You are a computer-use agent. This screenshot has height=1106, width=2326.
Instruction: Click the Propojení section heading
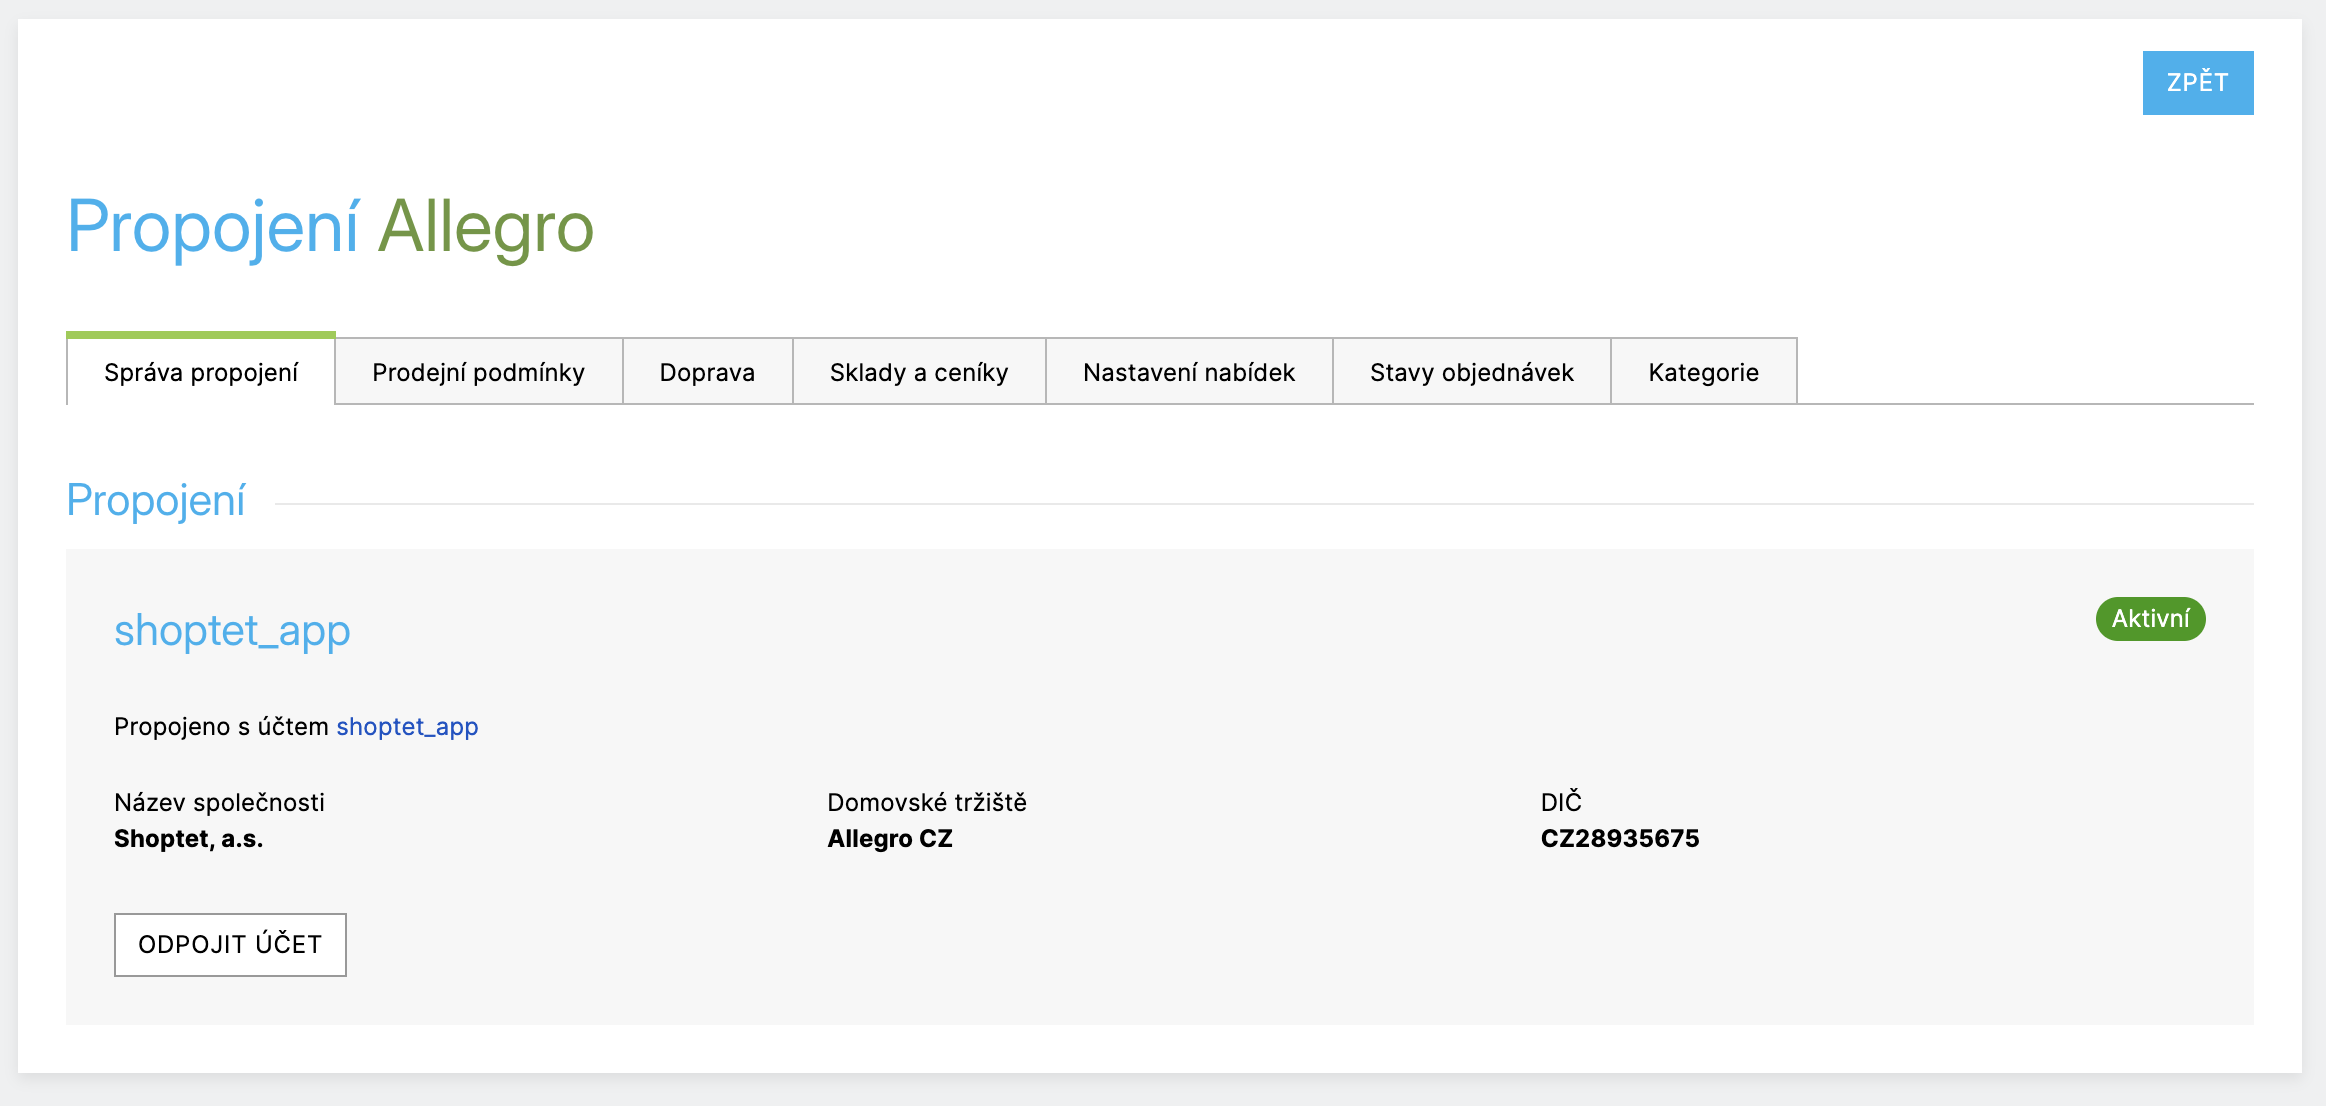coord(156,500)
